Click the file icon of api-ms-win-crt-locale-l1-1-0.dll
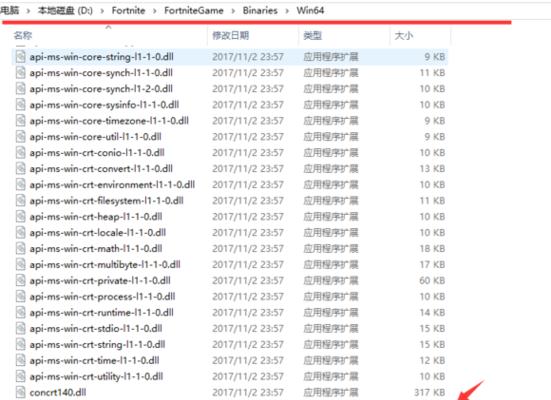 point(21,233)
